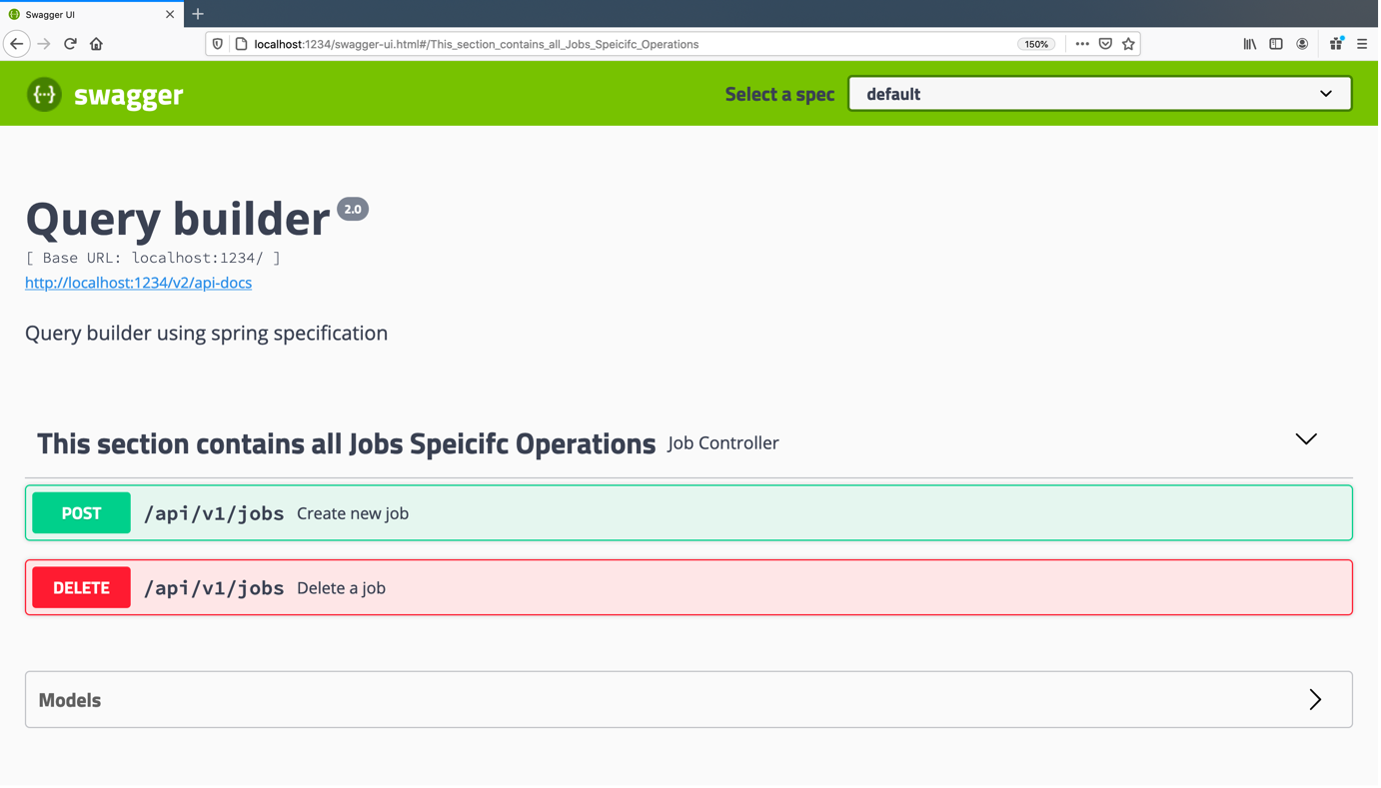Open the Library icon in the toolbar
Screen dimensions: 1381x788
pos(1250,44)
